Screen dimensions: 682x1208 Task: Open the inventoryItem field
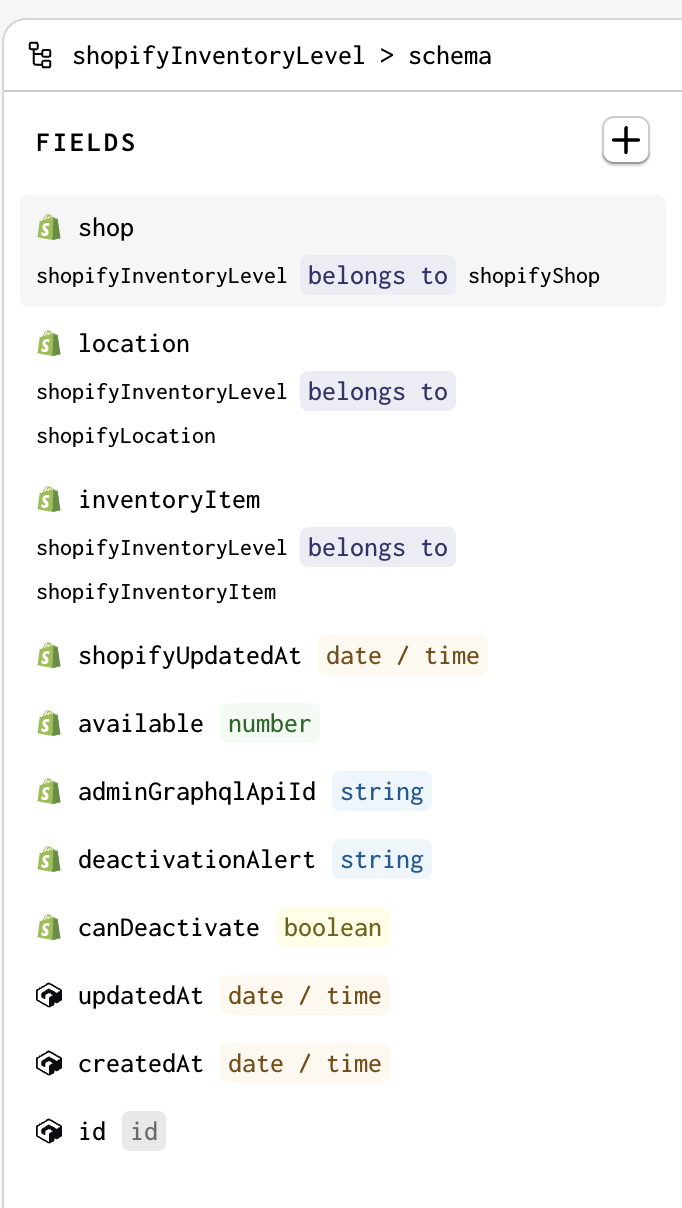point(169,500)
